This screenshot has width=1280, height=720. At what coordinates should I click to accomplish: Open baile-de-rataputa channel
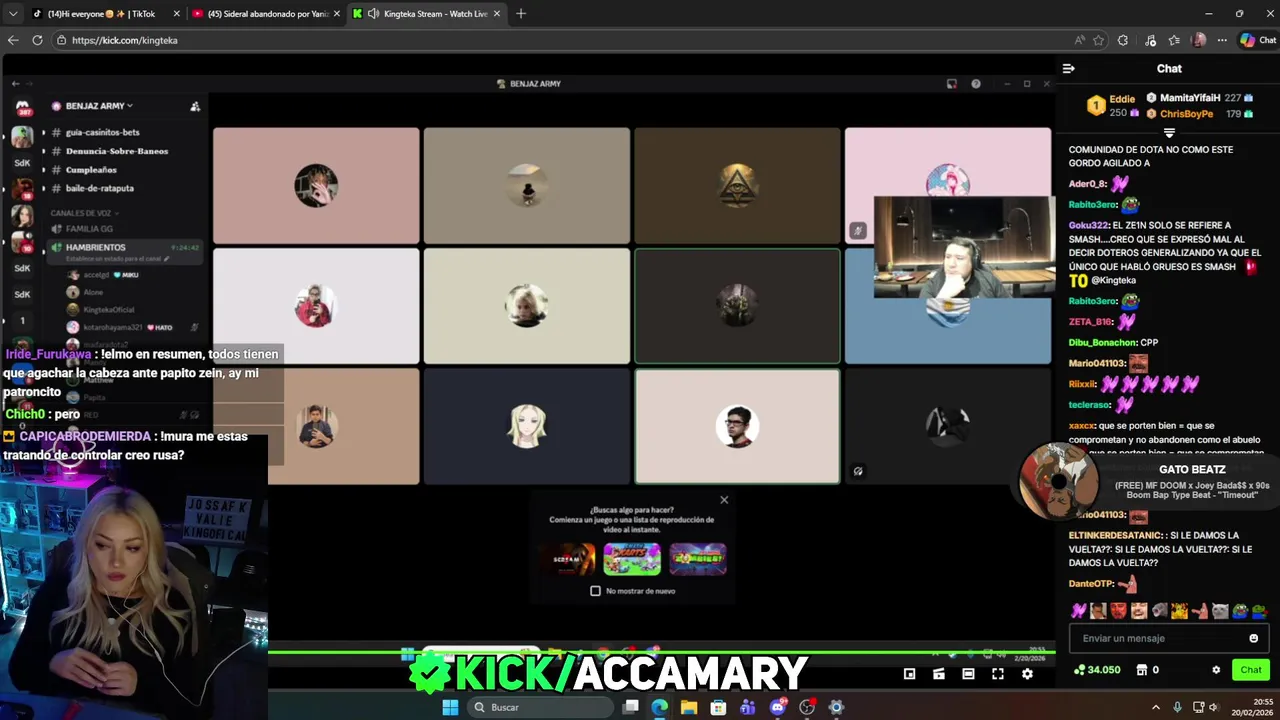[100, 188]
